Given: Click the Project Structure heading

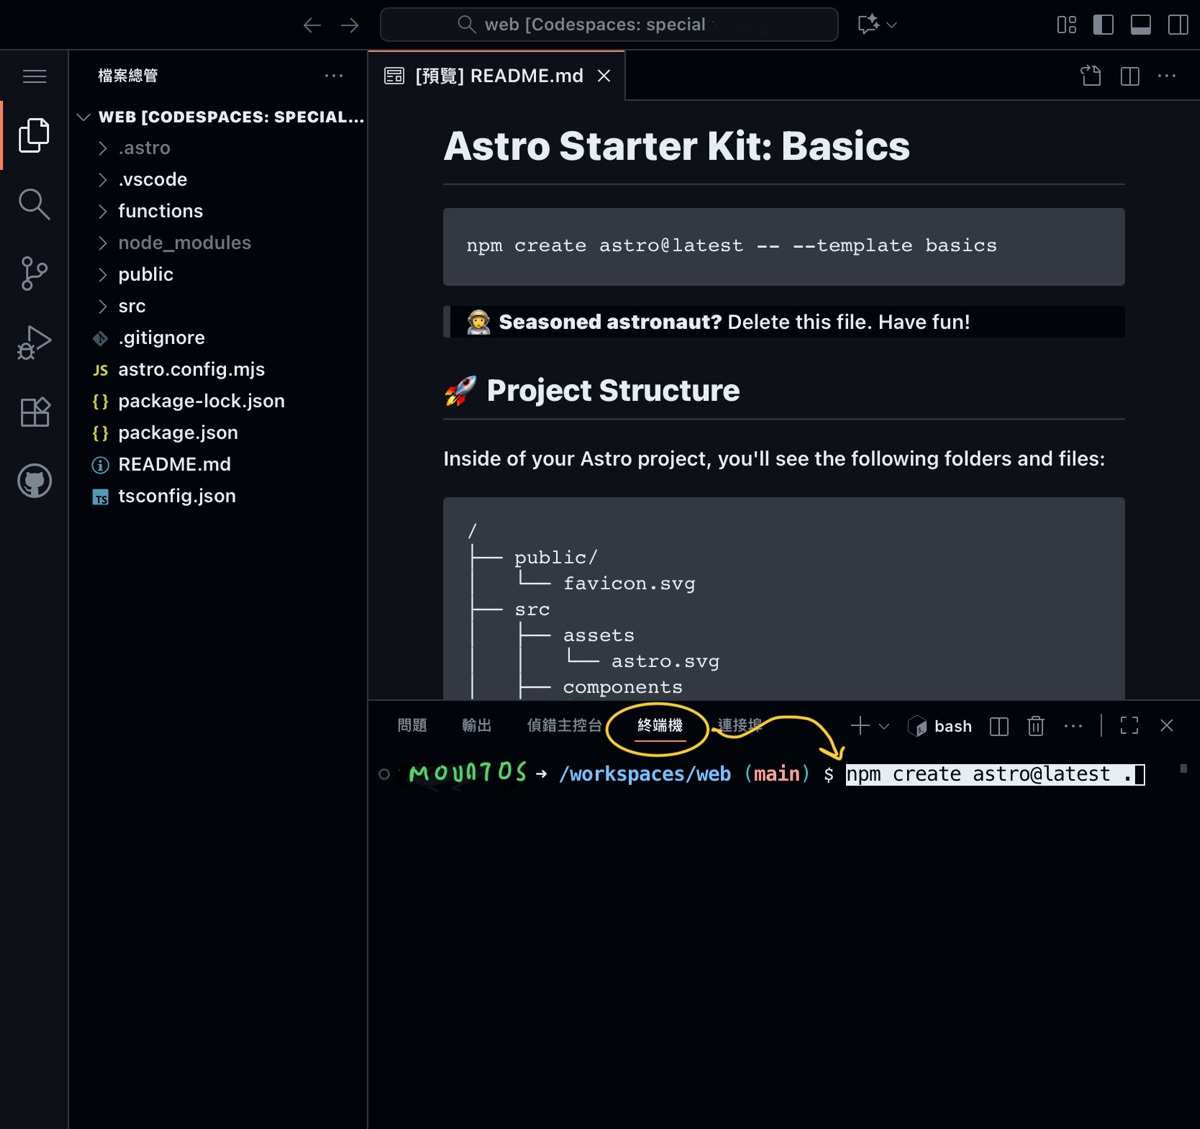Looking at the screenshot, I should point(591,390).
